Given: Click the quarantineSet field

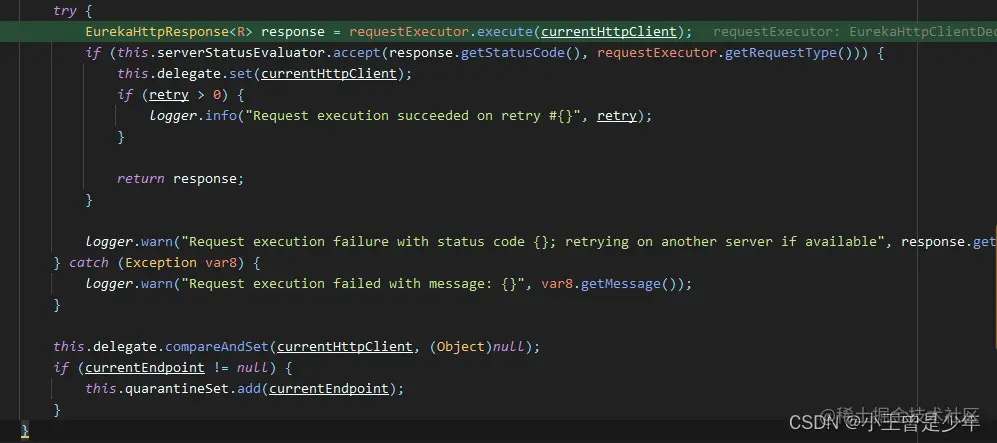Looking at the screenshot, I should click(176, 388).
